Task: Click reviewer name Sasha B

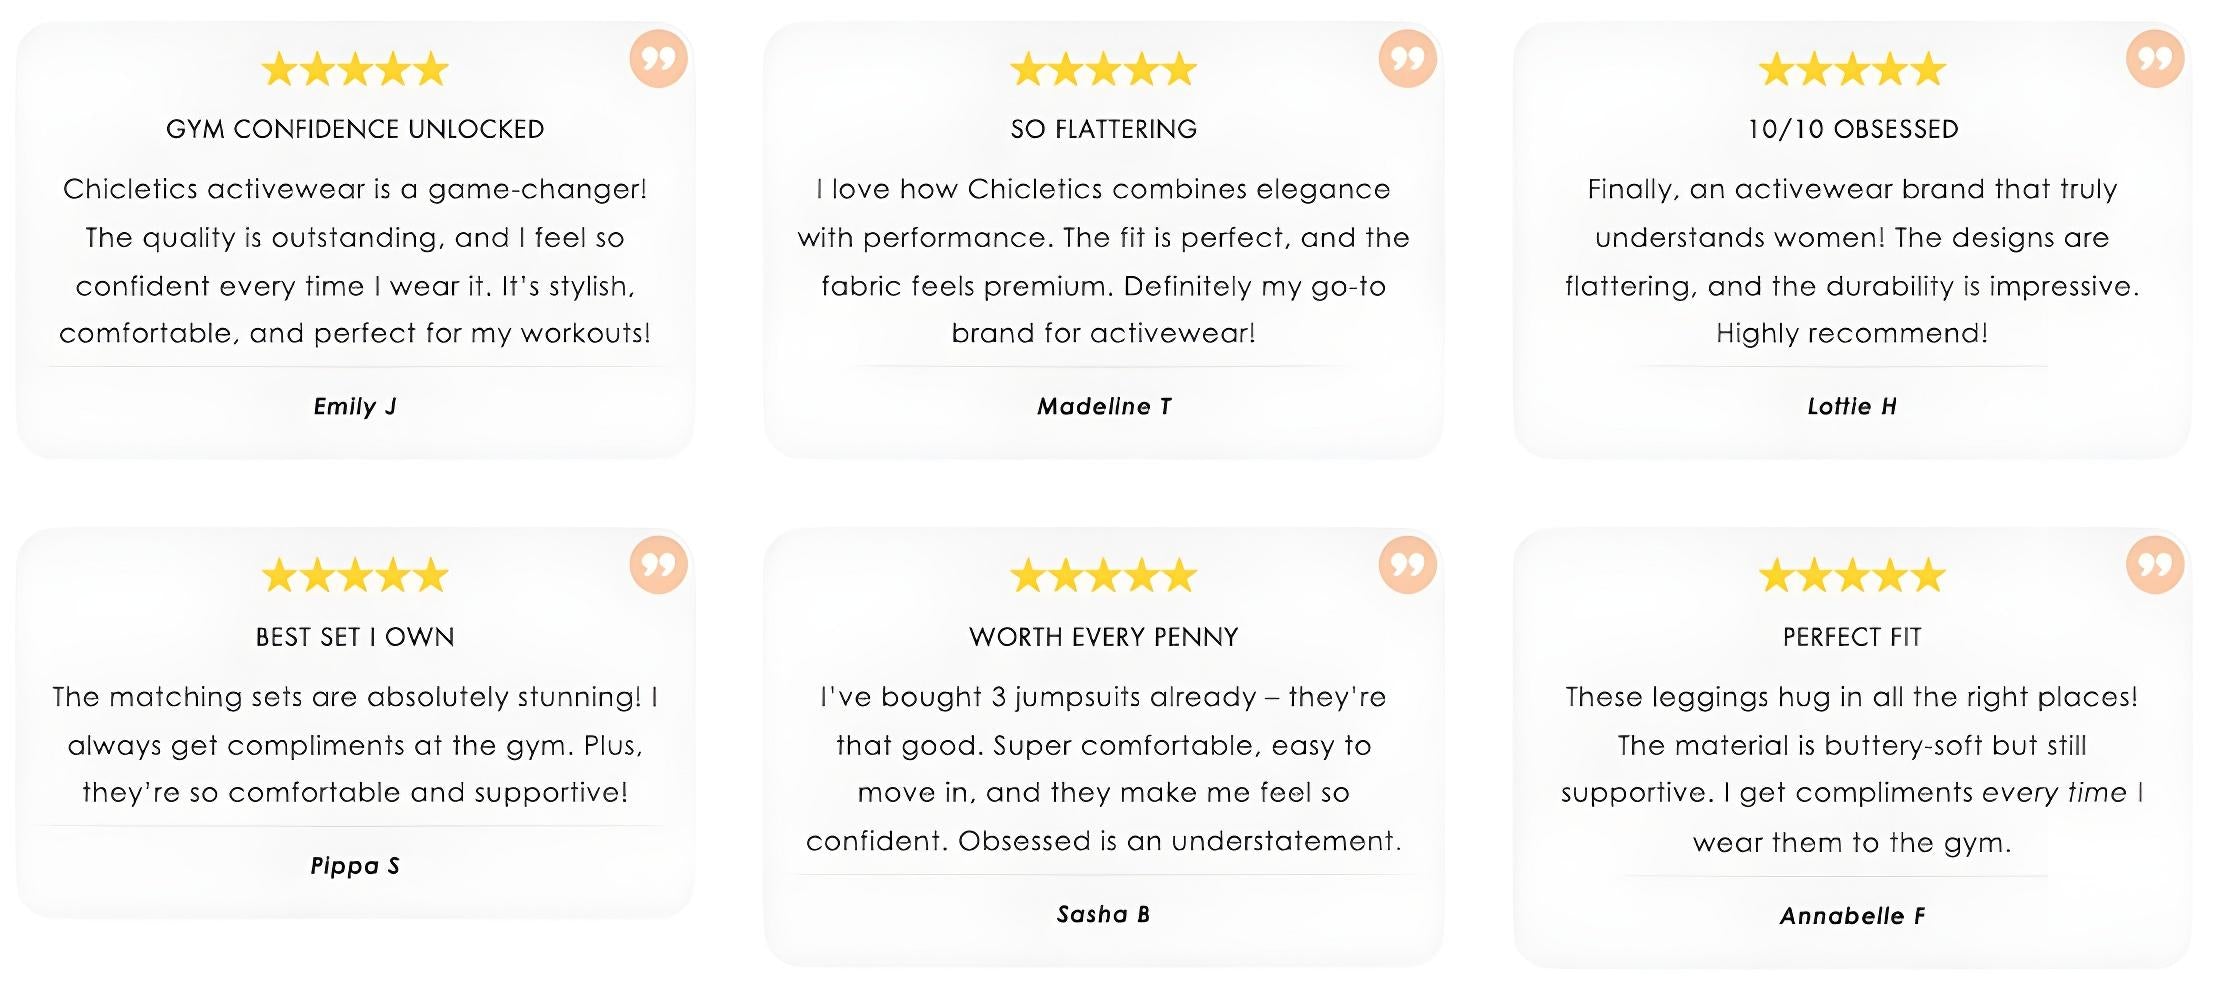Action: click(1104, 914)
